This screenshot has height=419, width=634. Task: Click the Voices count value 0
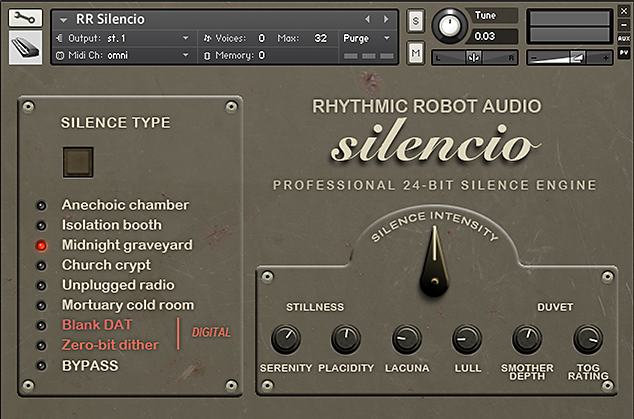click(x=262, y=38)
